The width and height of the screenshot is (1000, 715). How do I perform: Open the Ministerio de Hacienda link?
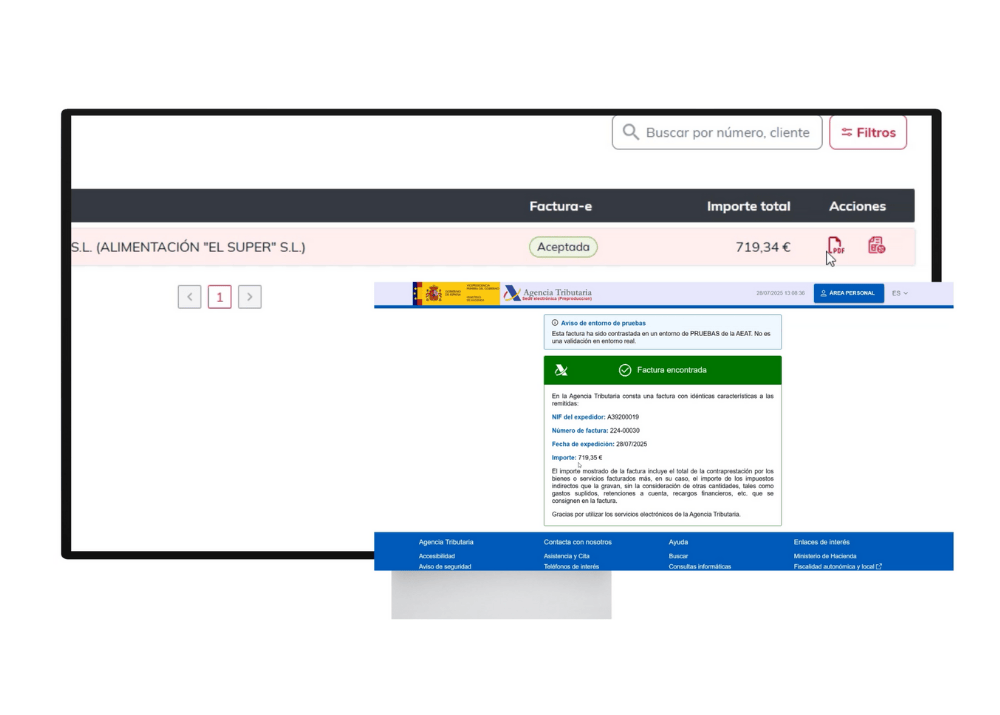coord(824,555)
